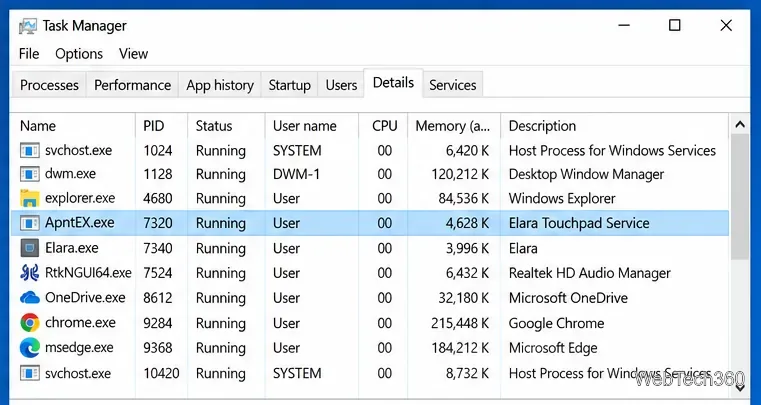Sort by the Description column header
761x405 pixels.
[614, 126]
